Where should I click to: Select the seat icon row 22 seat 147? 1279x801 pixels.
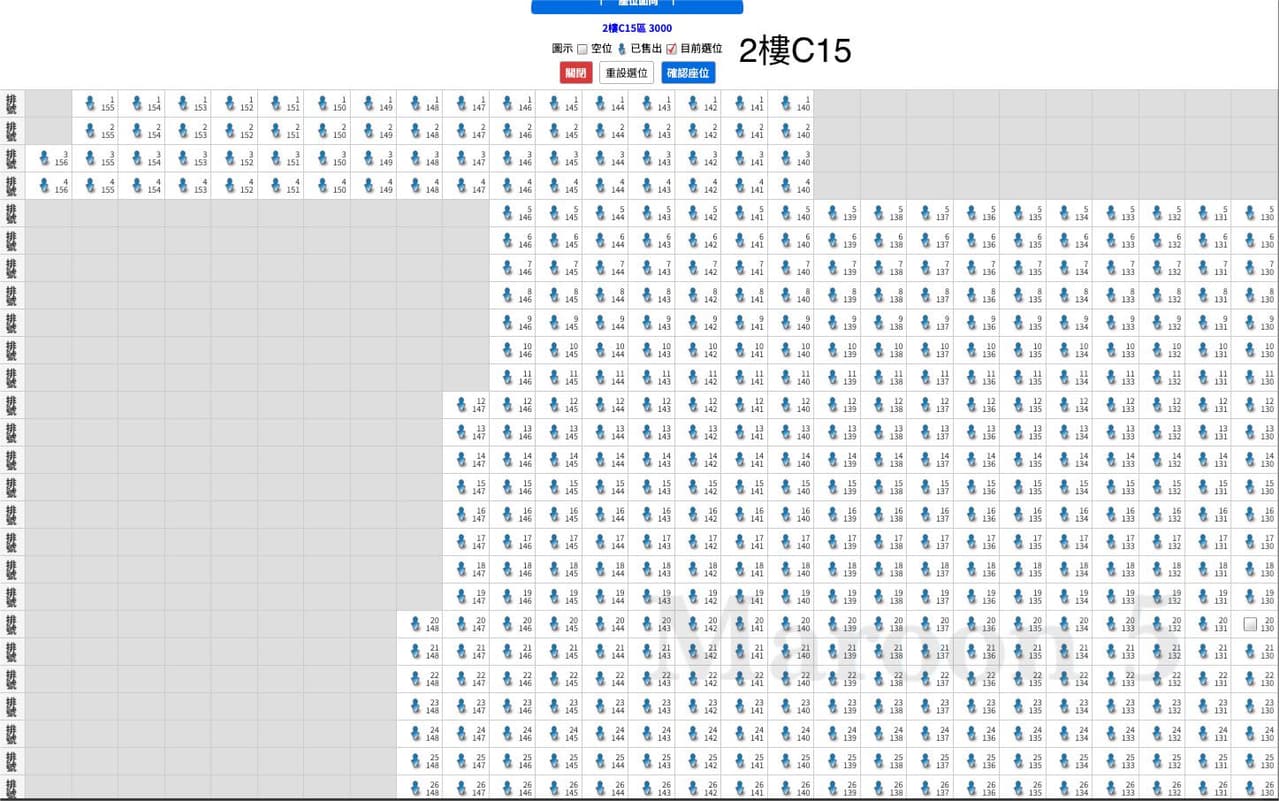tap(462, 680)
